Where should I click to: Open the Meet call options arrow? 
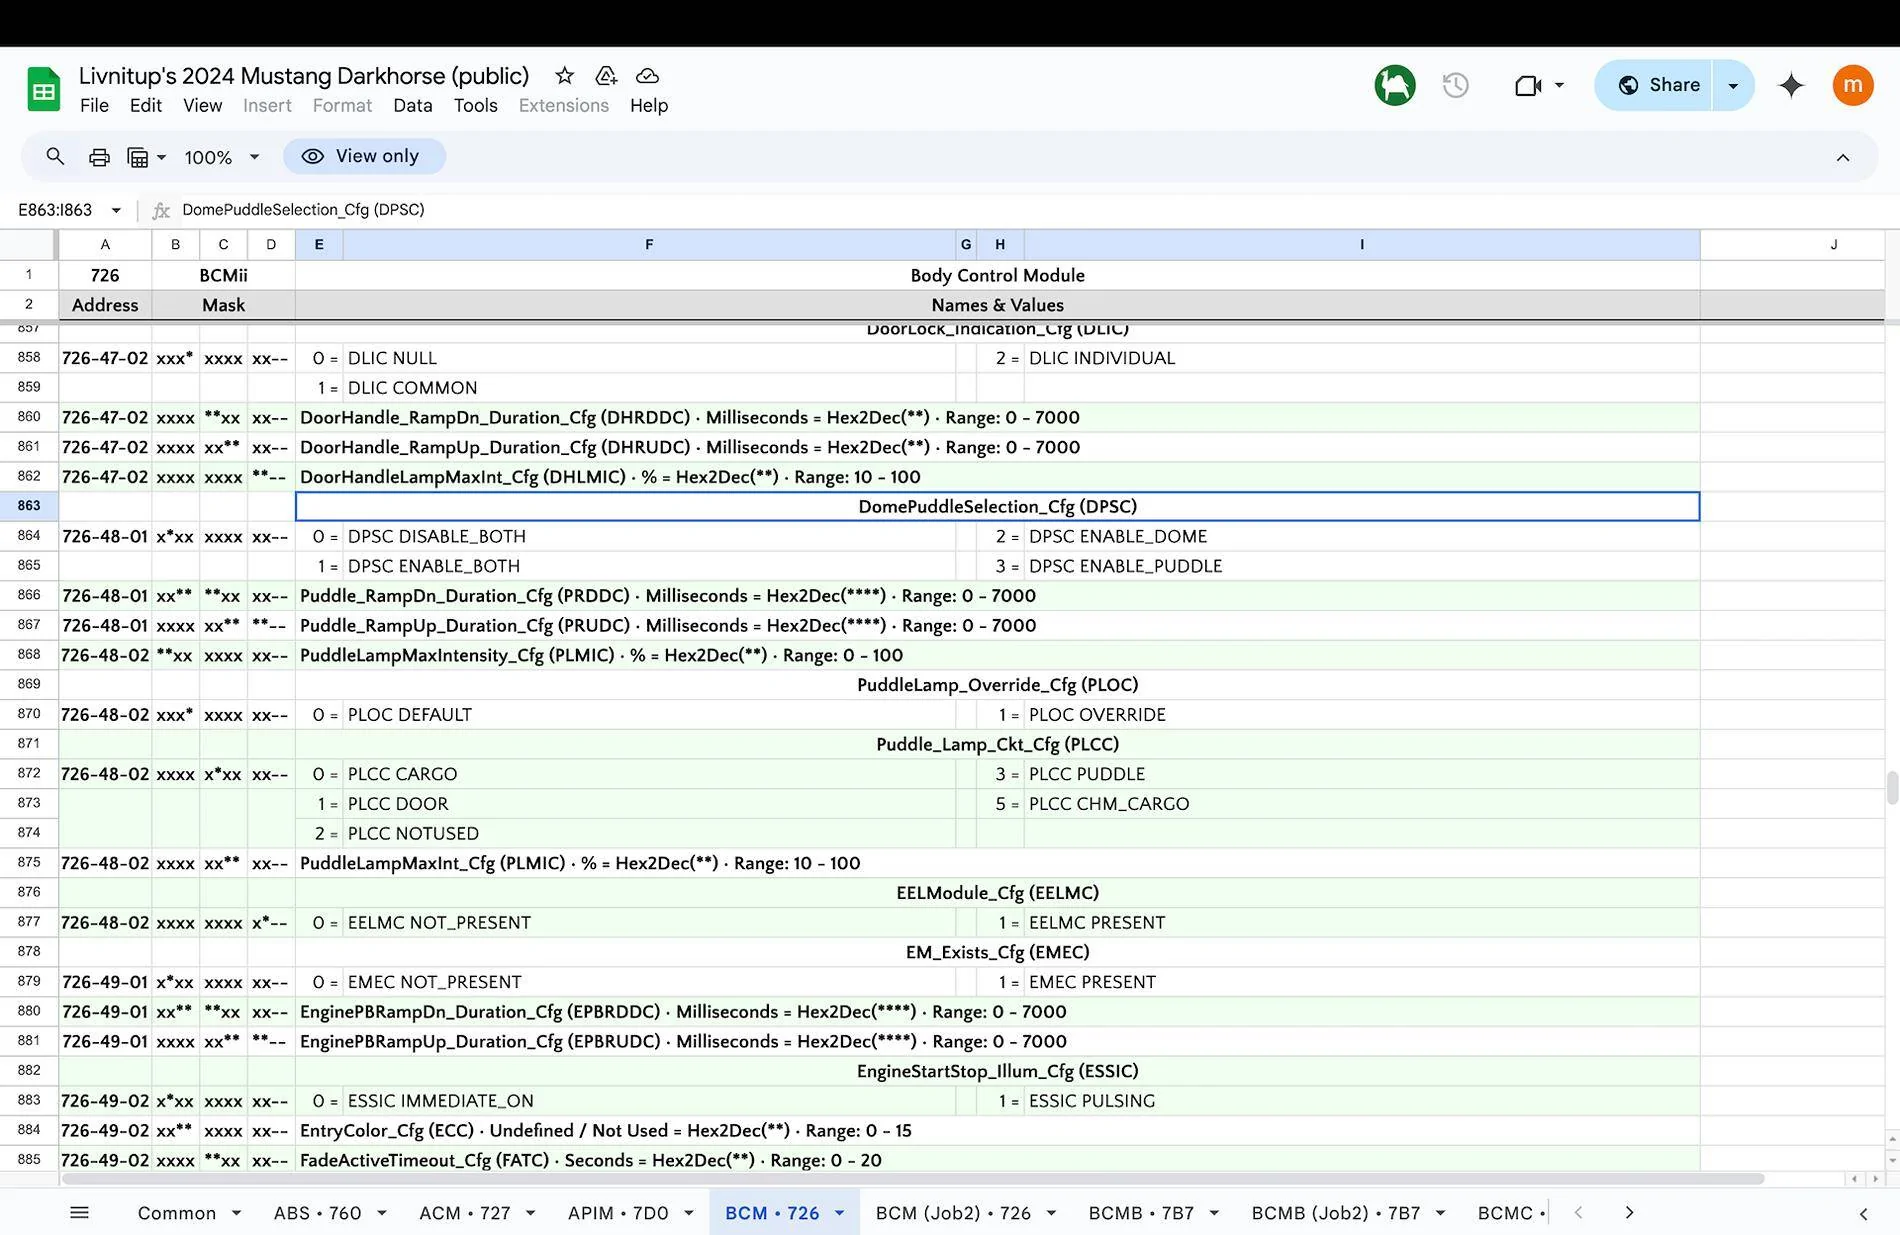1559,85
